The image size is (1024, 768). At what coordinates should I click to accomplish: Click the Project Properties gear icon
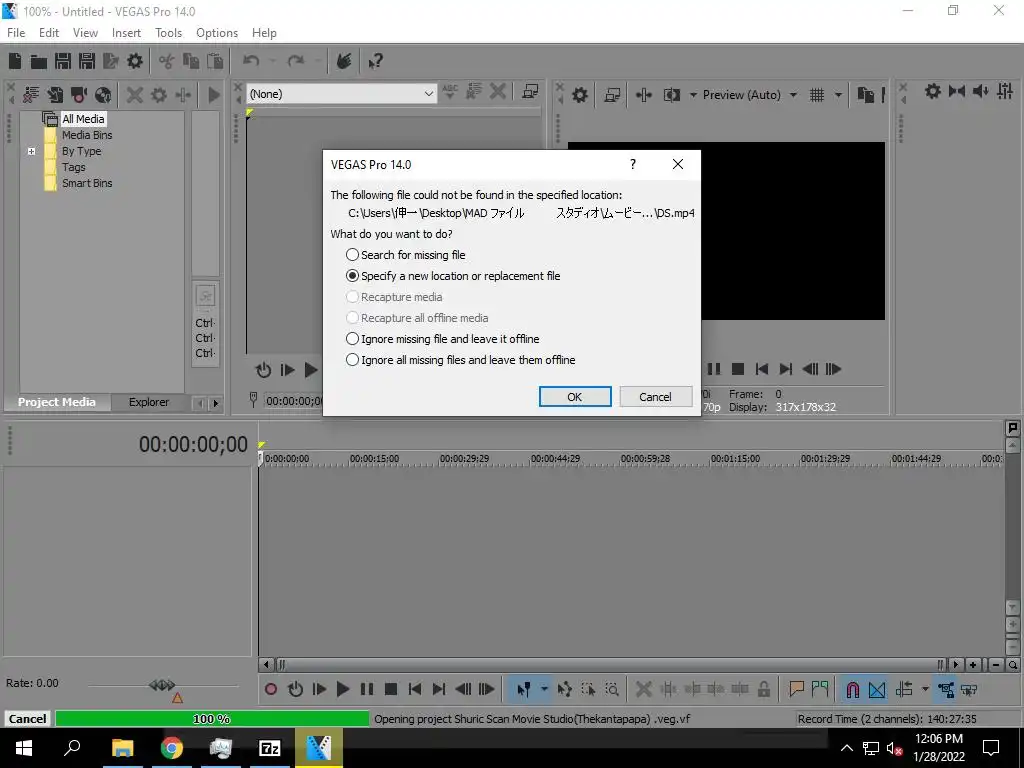point(135,61)
